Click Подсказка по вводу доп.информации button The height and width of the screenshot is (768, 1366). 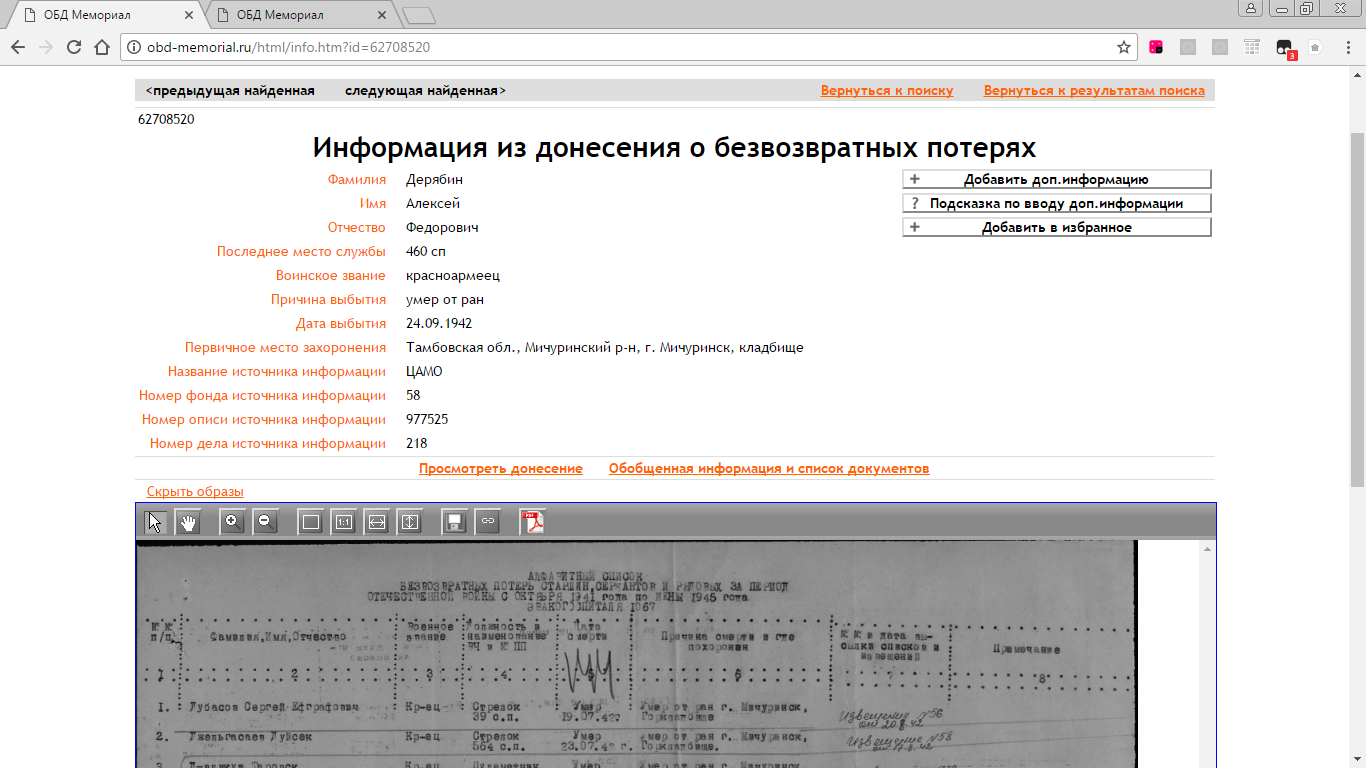click(x=1056, y=203)
